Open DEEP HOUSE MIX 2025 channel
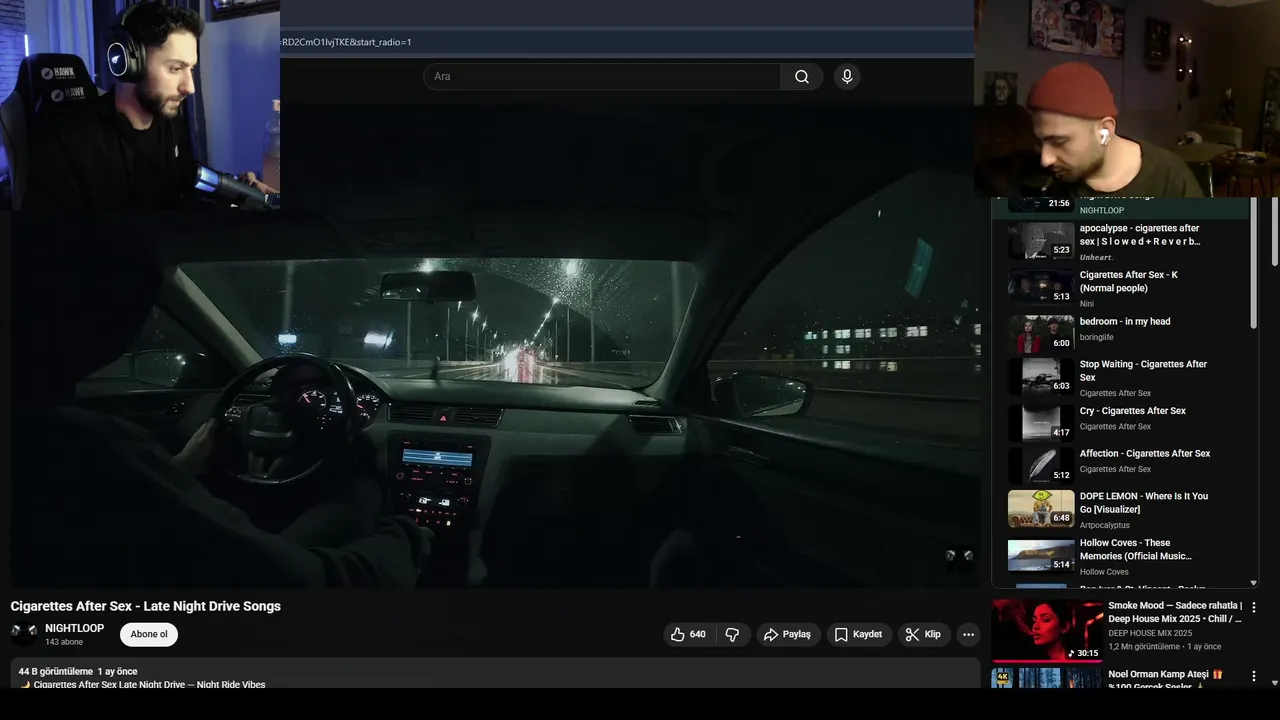 (1150, 633)
